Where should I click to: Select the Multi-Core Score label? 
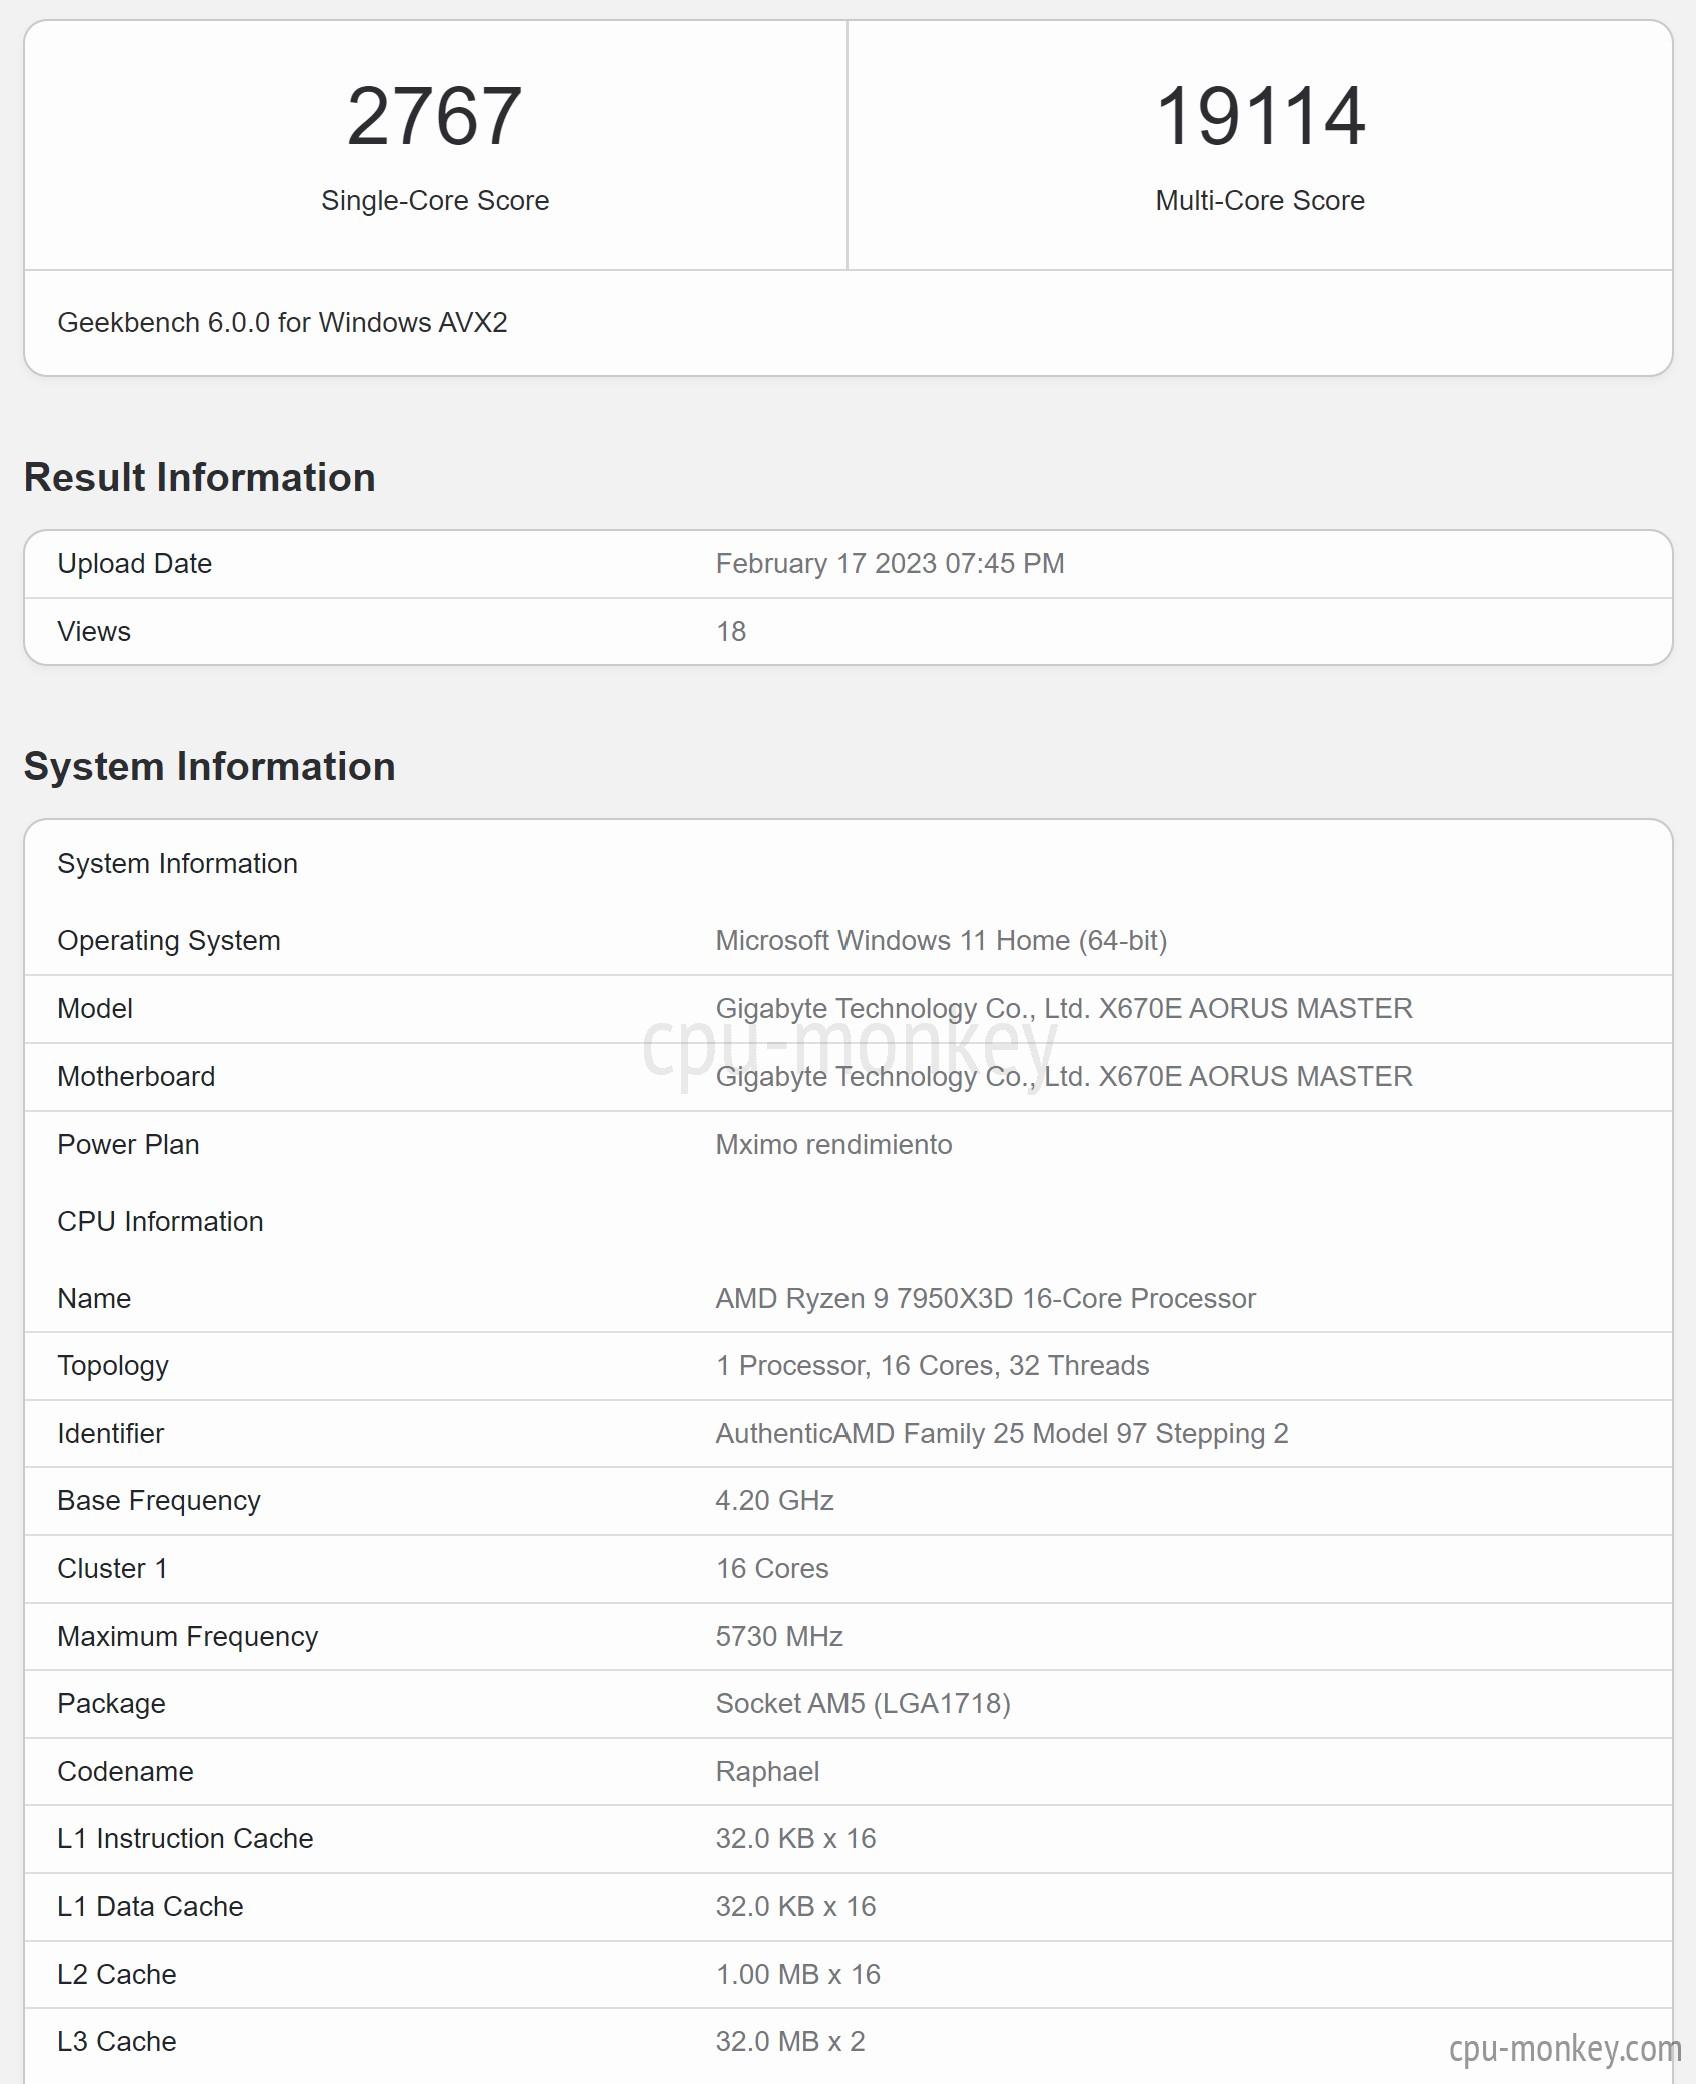[1260, 201]
